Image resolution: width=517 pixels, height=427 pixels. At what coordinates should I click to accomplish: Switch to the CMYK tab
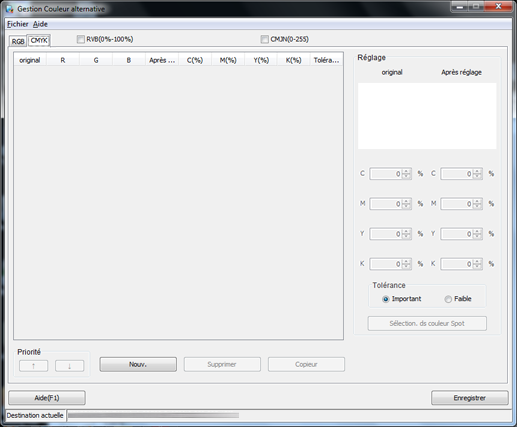tap(39, 40)
